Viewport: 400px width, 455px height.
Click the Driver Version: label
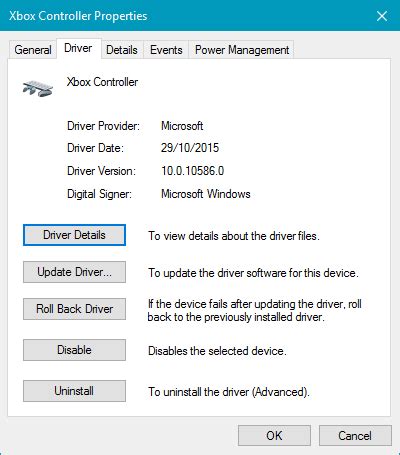pos(101,171)
